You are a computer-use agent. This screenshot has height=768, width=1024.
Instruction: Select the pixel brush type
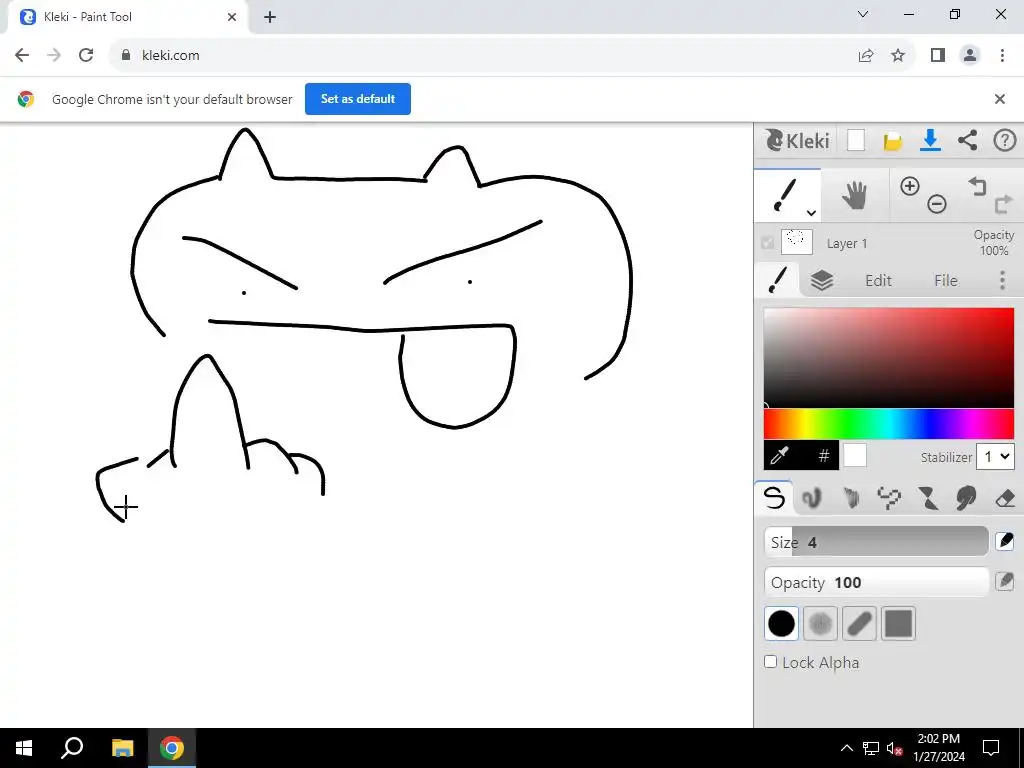point(889,498)
